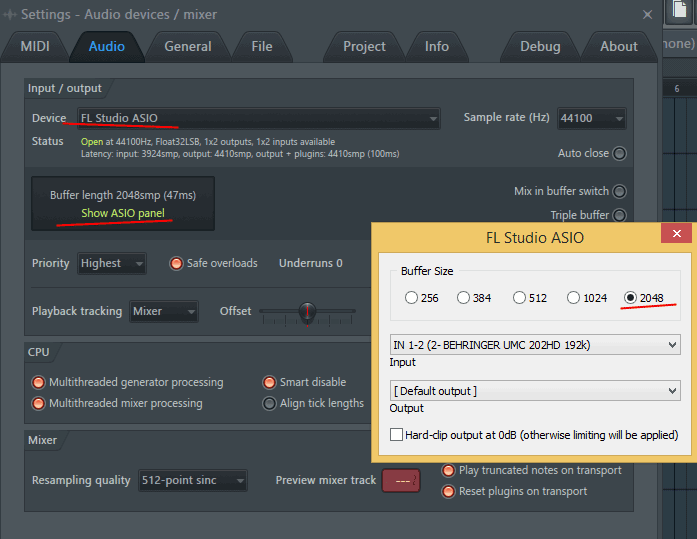Open the Input dropdown with BEHRINGER UMC 202HD
The image size is (697, 539).
(x=535, y=345)
